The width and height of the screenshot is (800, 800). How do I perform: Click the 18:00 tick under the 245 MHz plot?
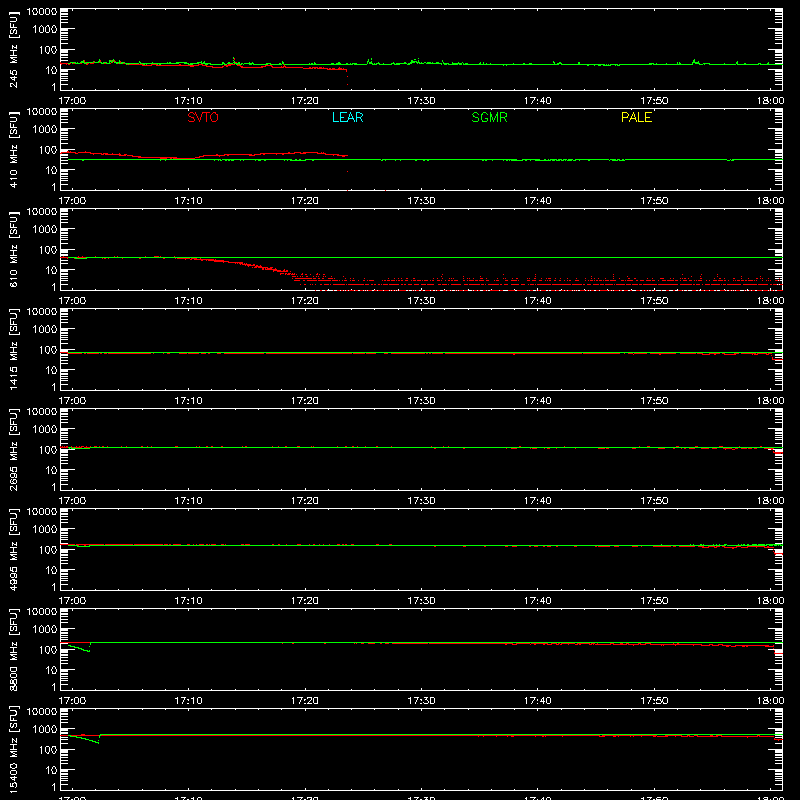pyautogui.click(x=770, y=101)
